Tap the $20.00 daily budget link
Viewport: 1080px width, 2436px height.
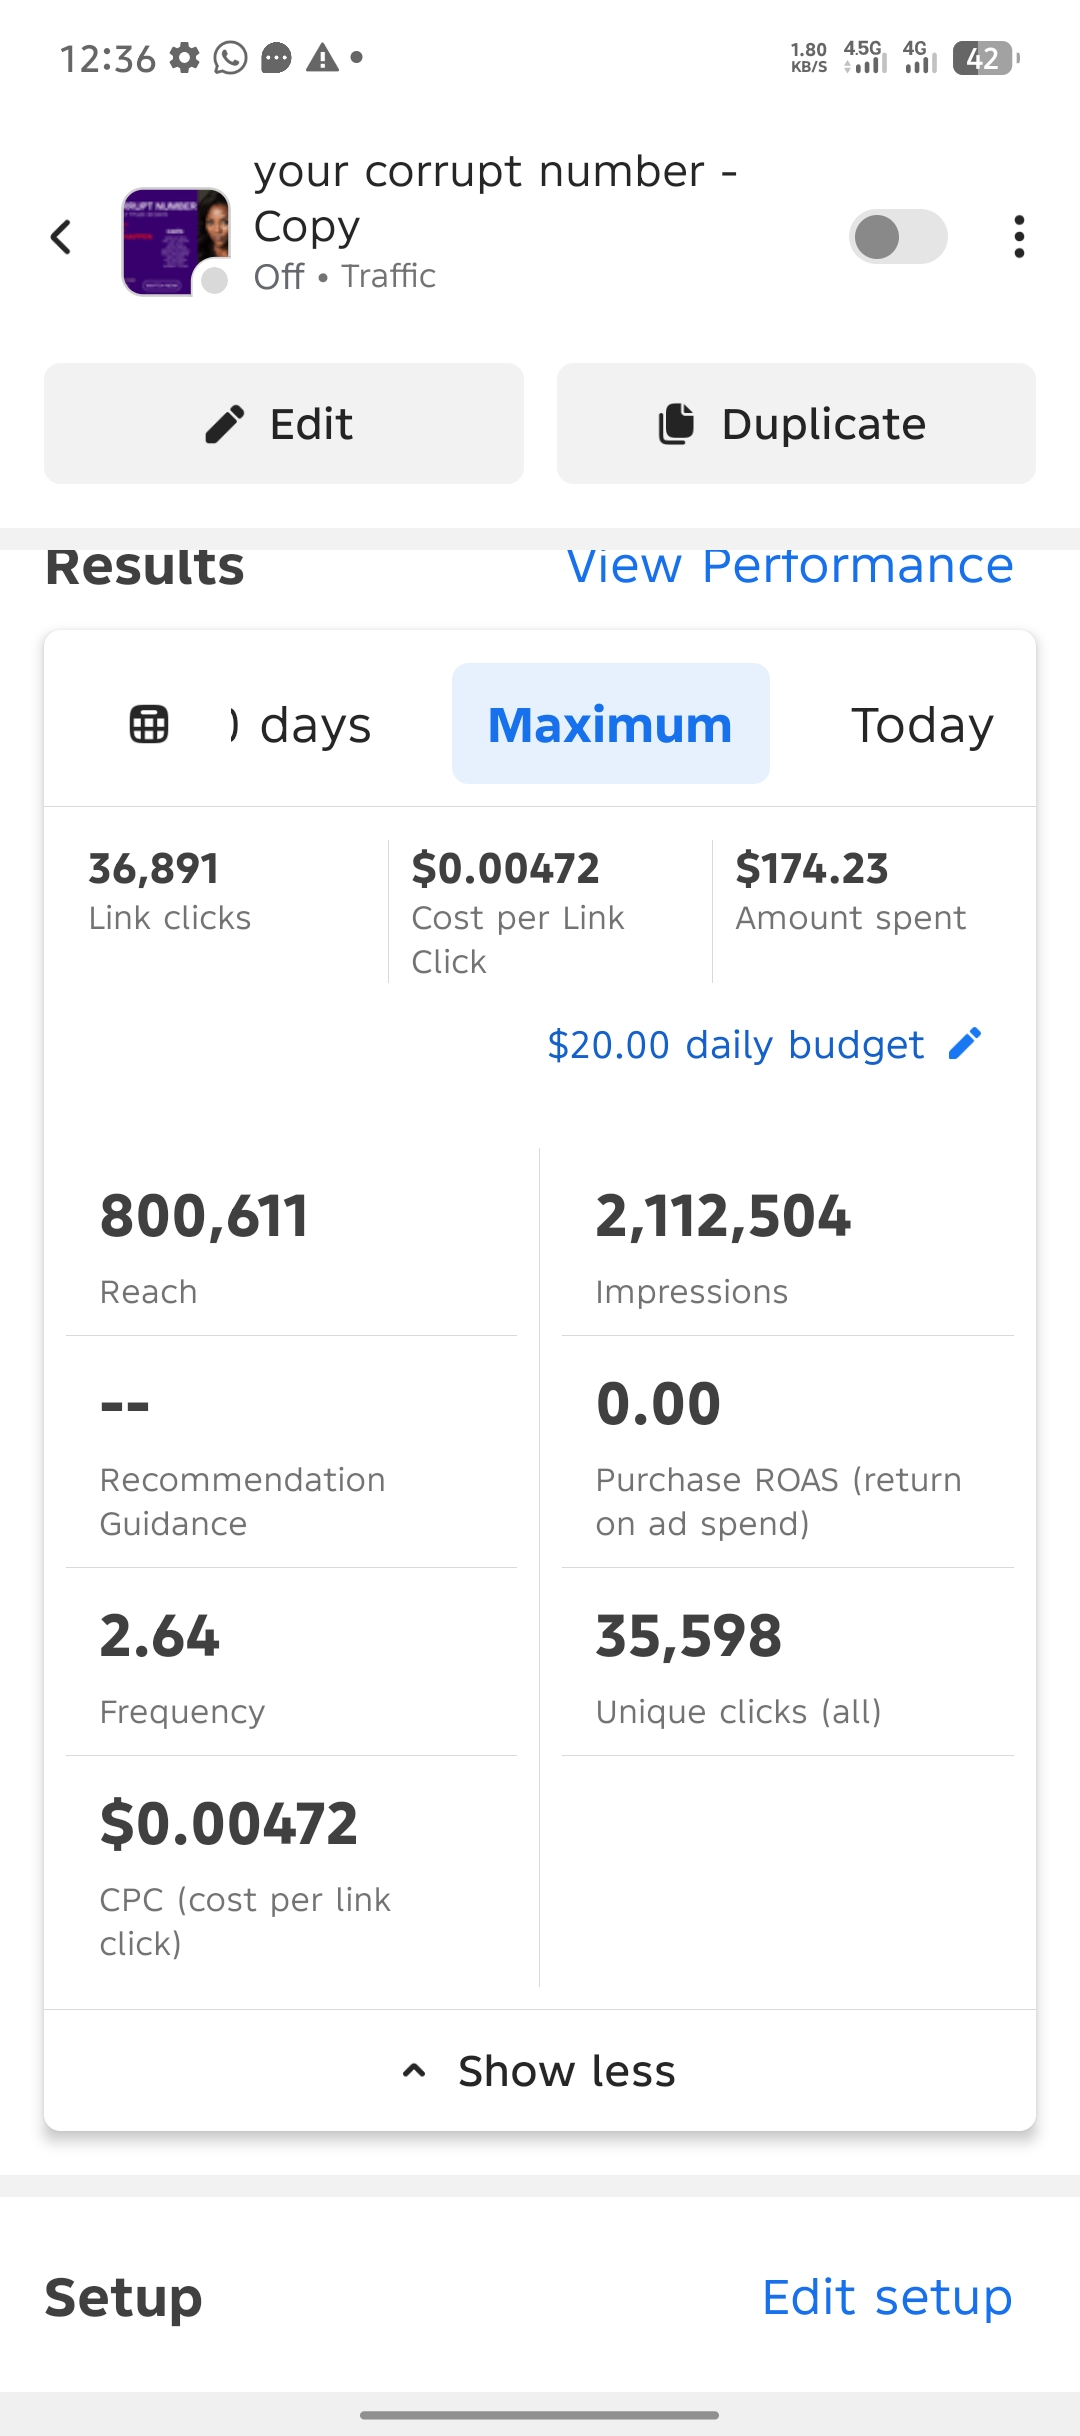(x=735, y=1045)
